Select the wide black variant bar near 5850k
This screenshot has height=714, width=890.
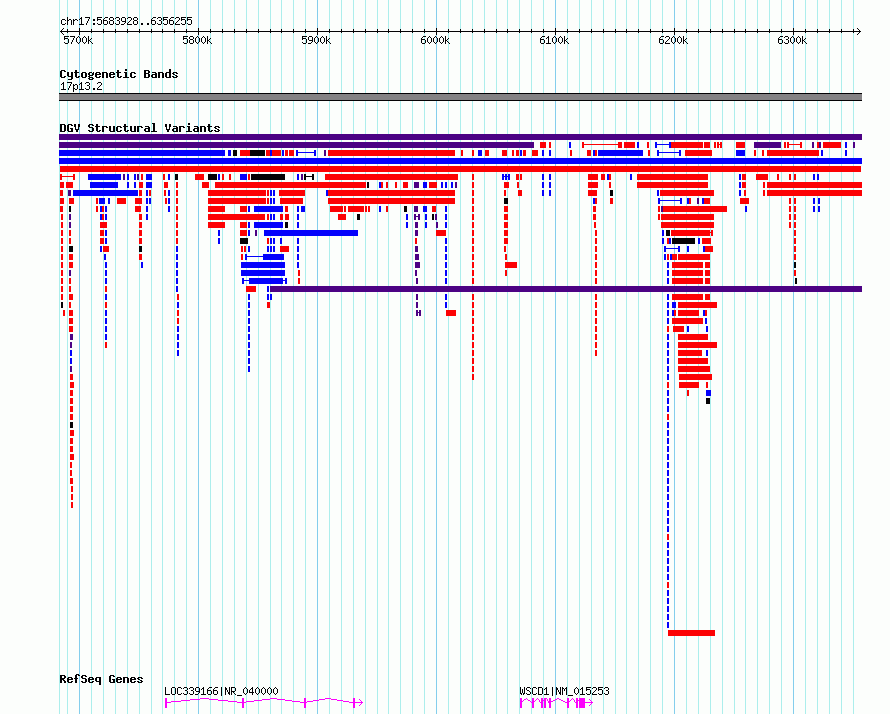(268, 177)
